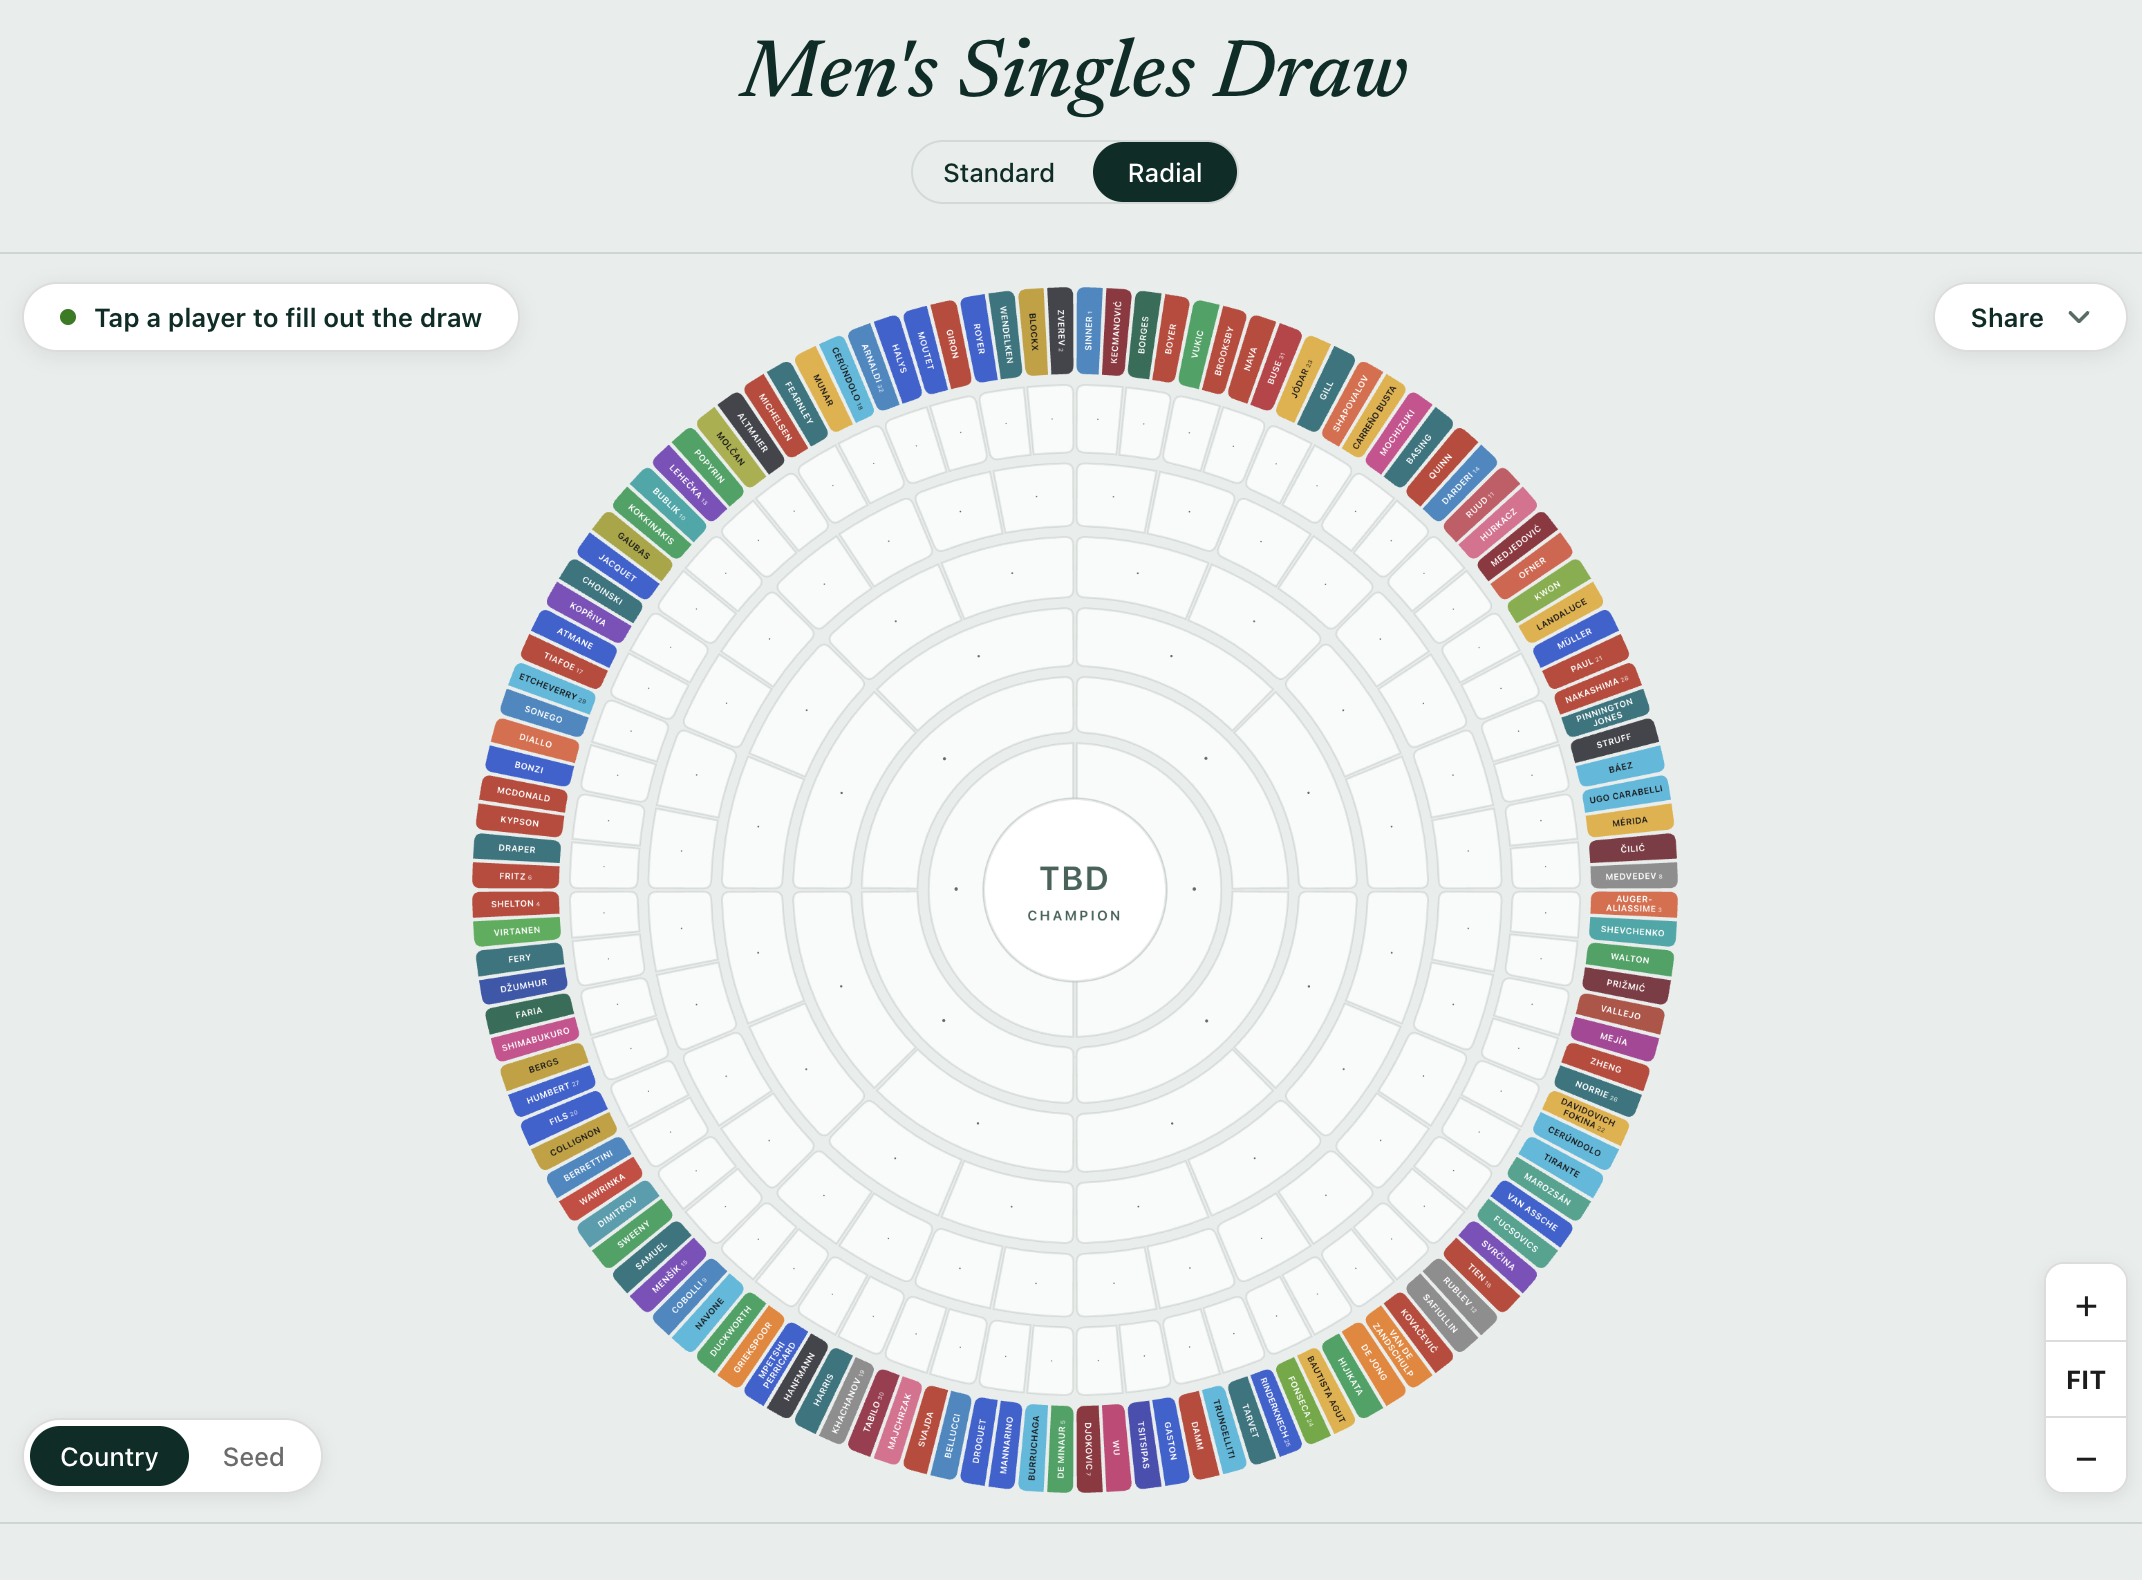
Task: Pick the Shevchenko player tile
Action: point(1633,931)
